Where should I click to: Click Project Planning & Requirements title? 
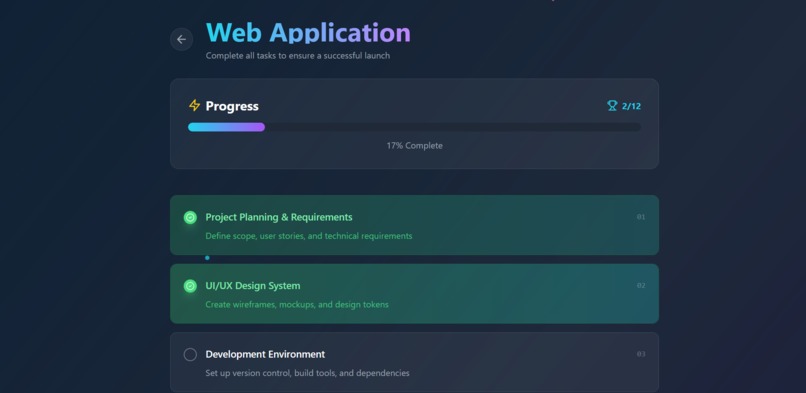(x=279, y=217)
